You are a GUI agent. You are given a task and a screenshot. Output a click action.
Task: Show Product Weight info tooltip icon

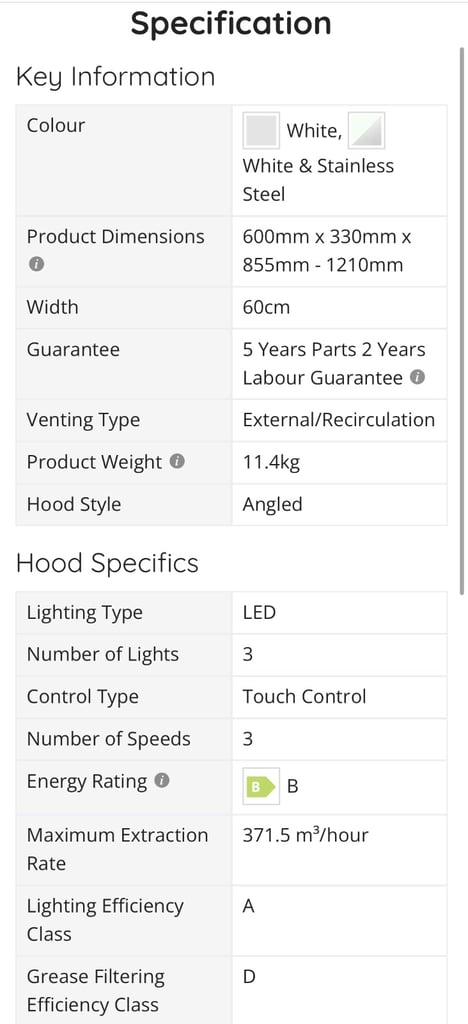[x=176, y=461]
